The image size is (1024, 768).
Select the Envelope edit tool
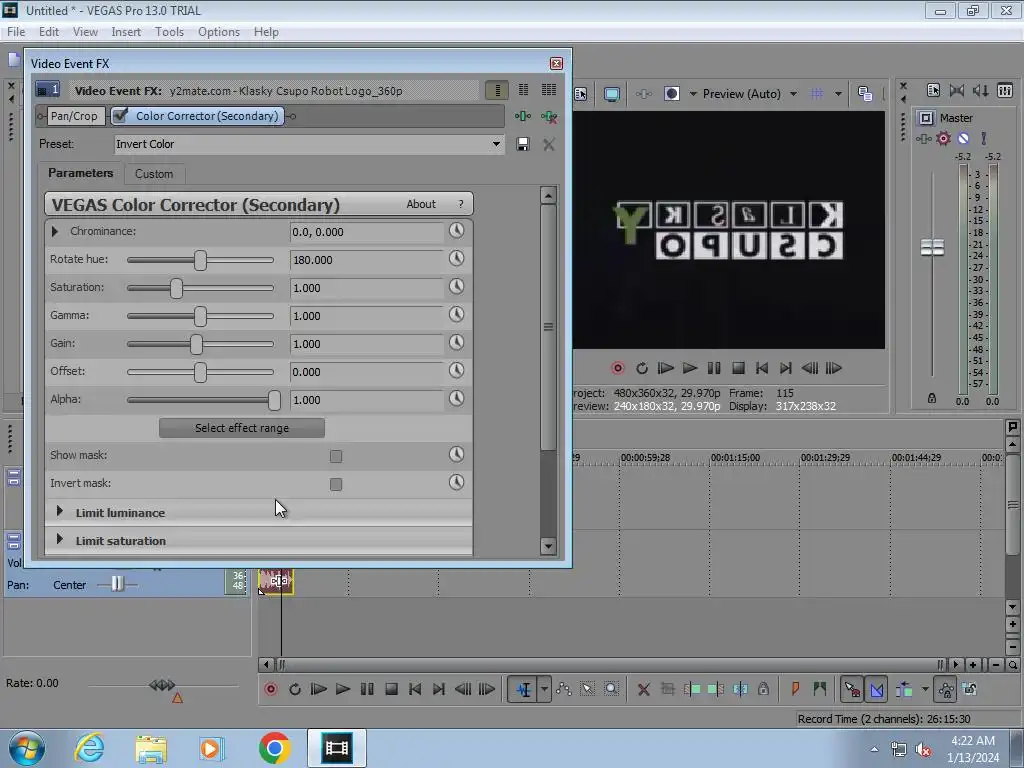(x=564, y=689)
